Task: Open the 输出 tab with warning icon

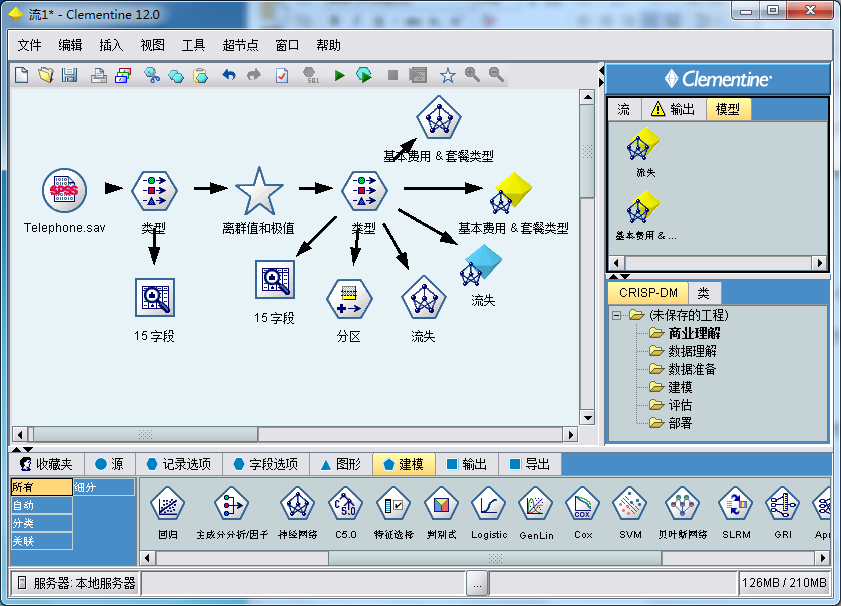Action: tap(674, 109)
